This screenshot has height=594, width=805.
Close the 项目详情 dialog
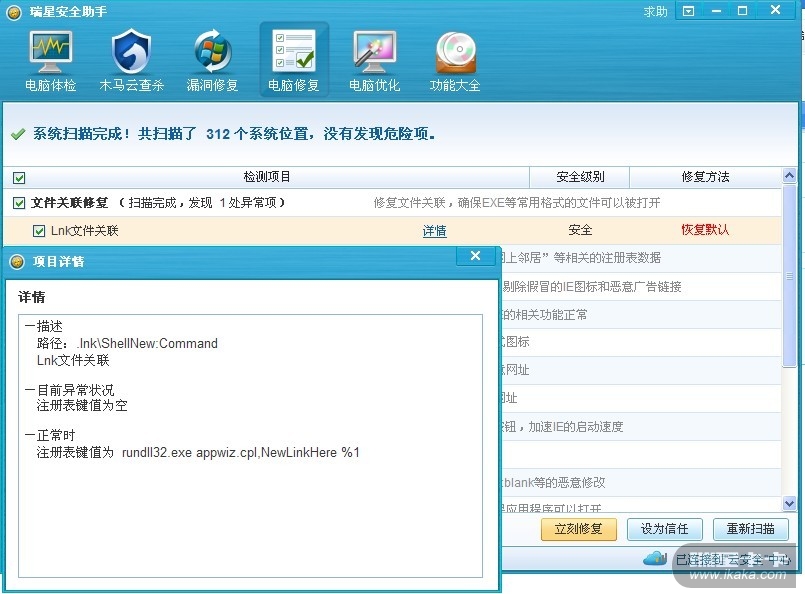[475, 256]
